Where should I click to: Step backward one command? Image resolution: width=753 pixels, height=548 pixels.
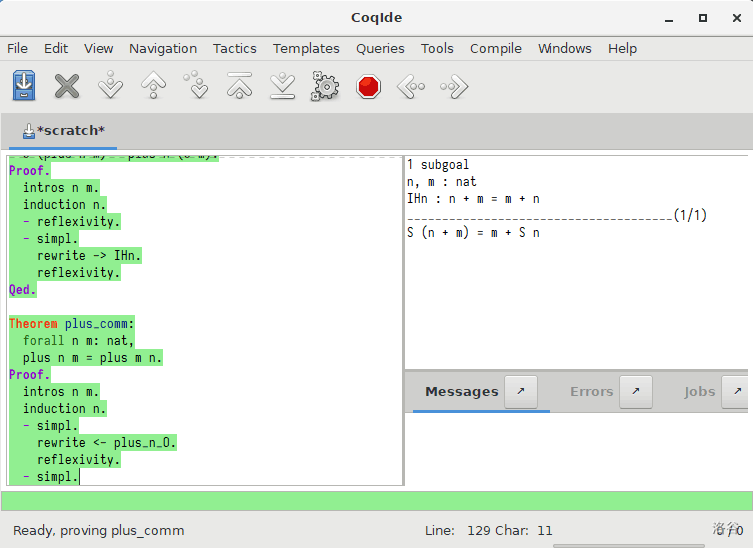(153, 87)
